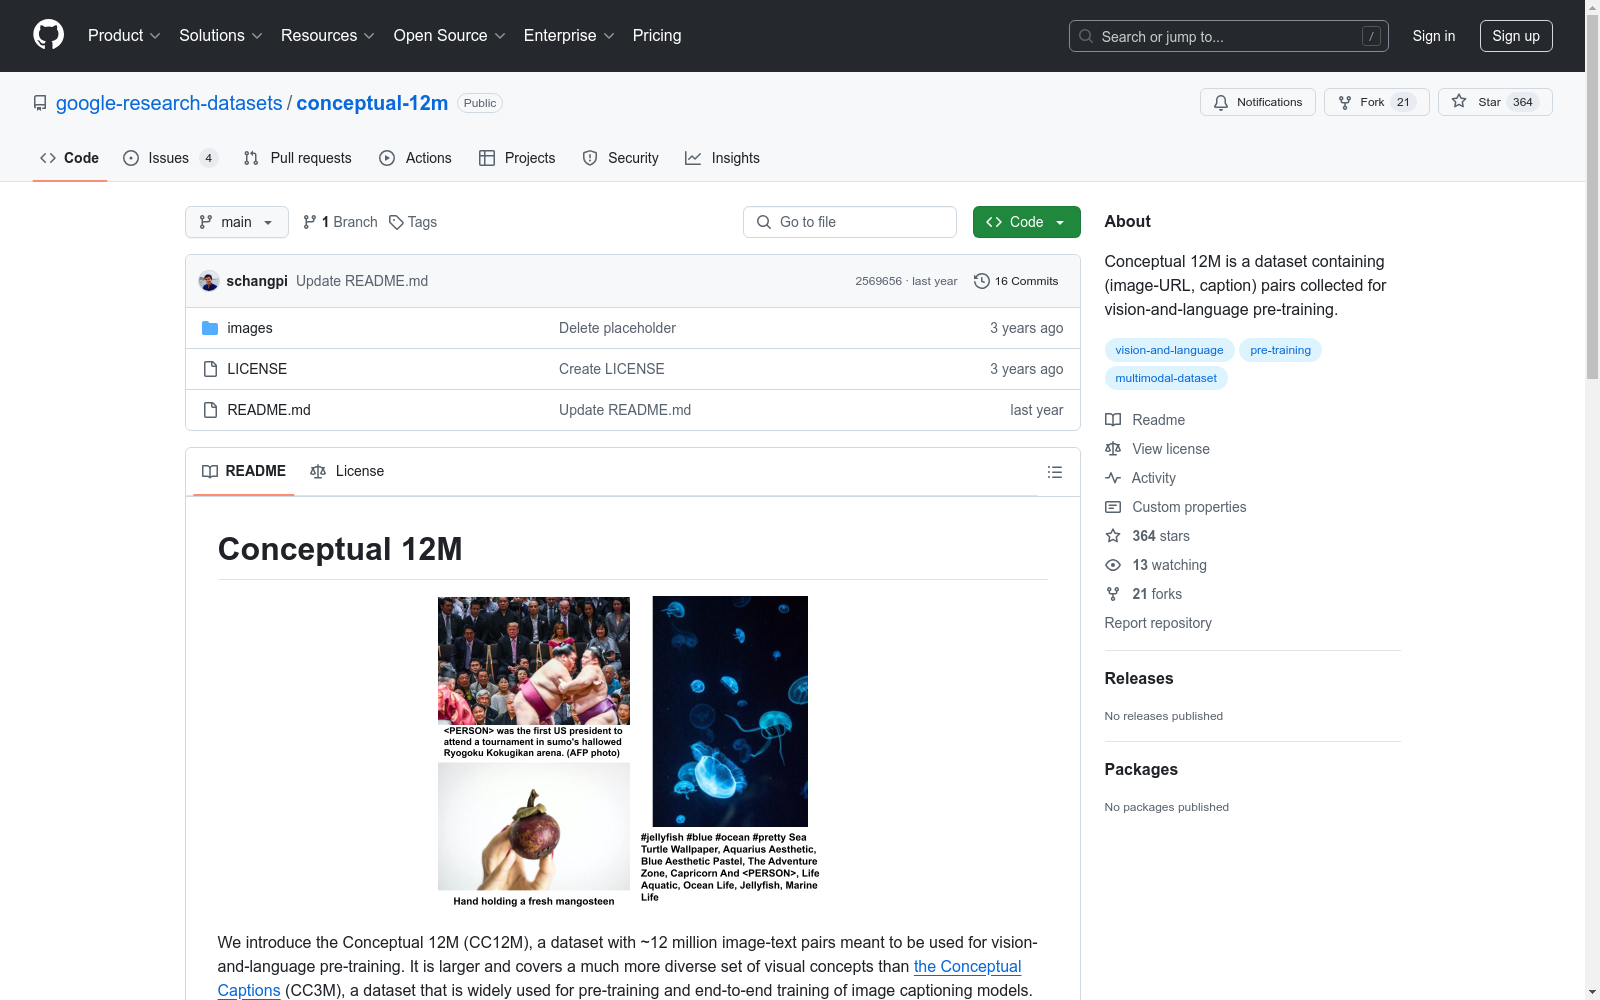The width and height of the screenshot is (1600, 1000).
Task: Expand the Enterprise menu
Action: pos(569,36)
